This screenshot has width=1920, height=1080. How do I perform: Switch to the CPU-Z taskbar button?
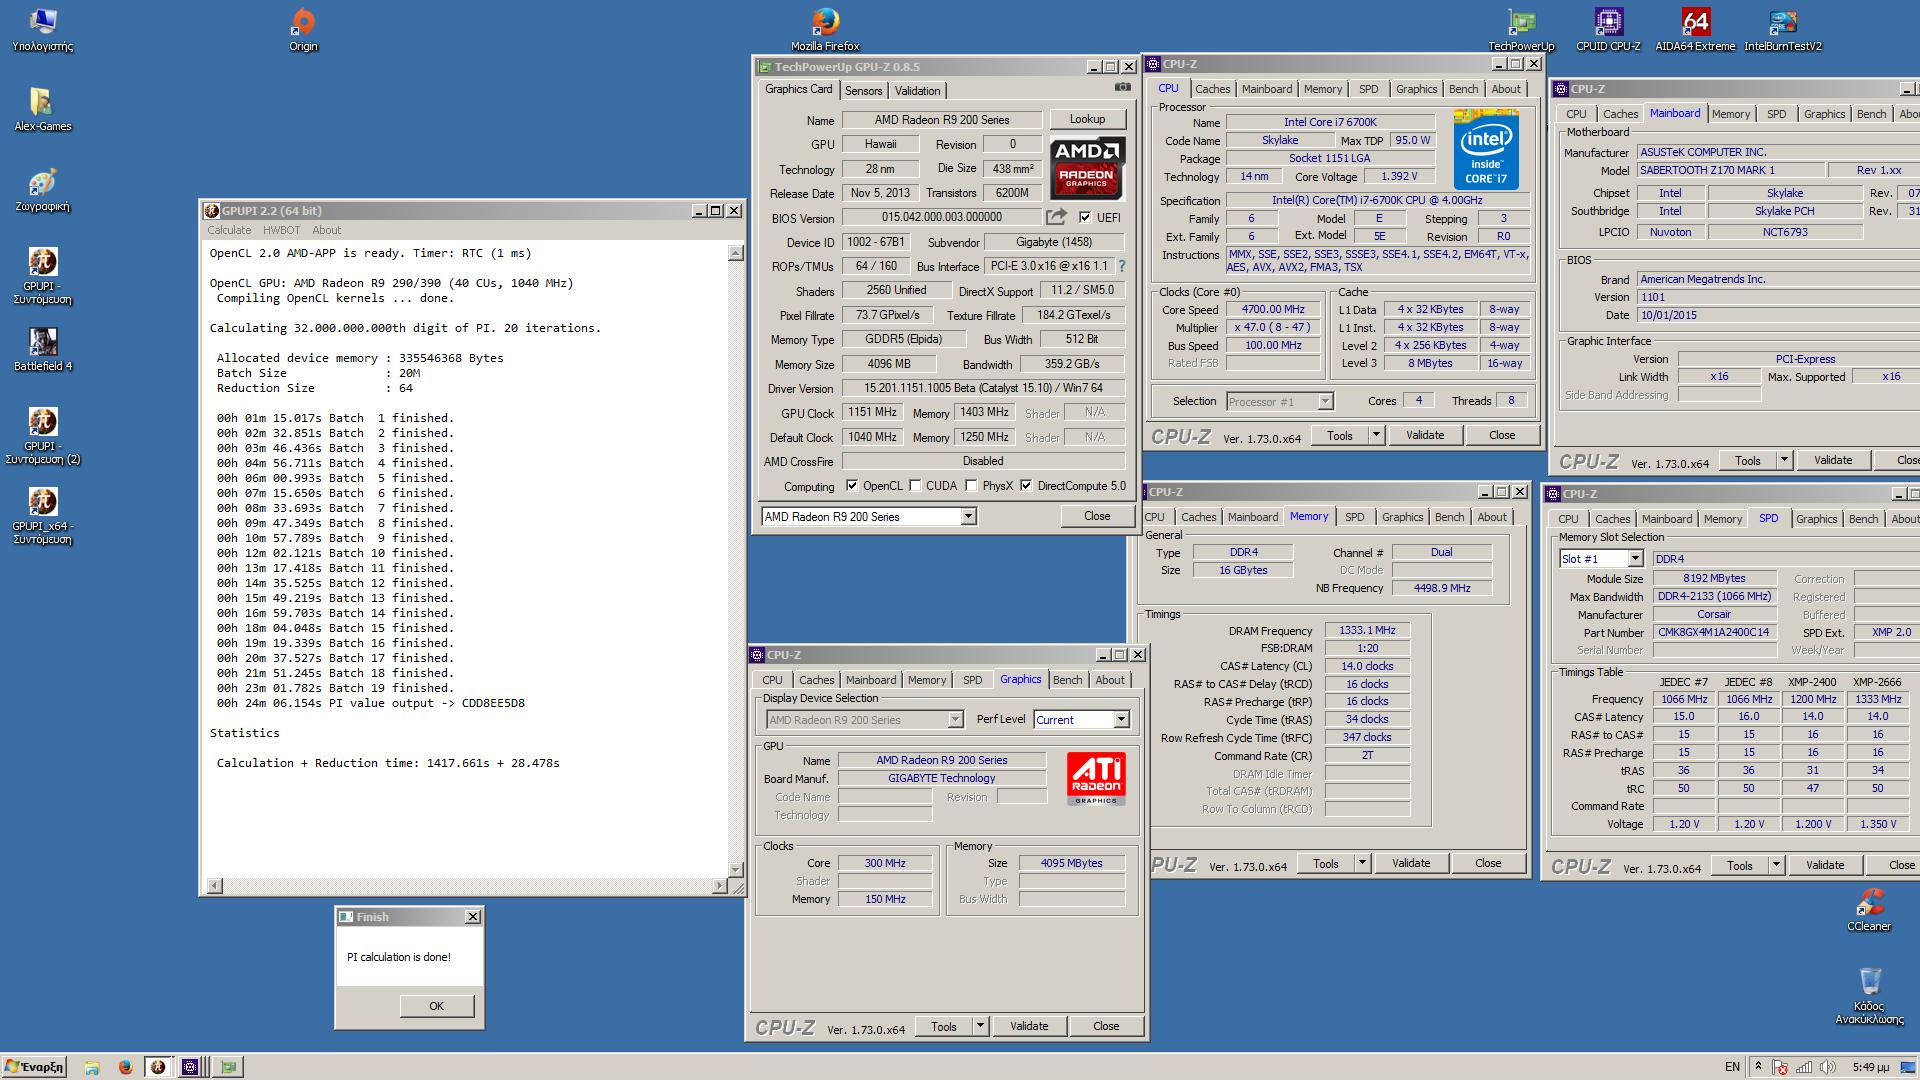[x=190, y=1067]
